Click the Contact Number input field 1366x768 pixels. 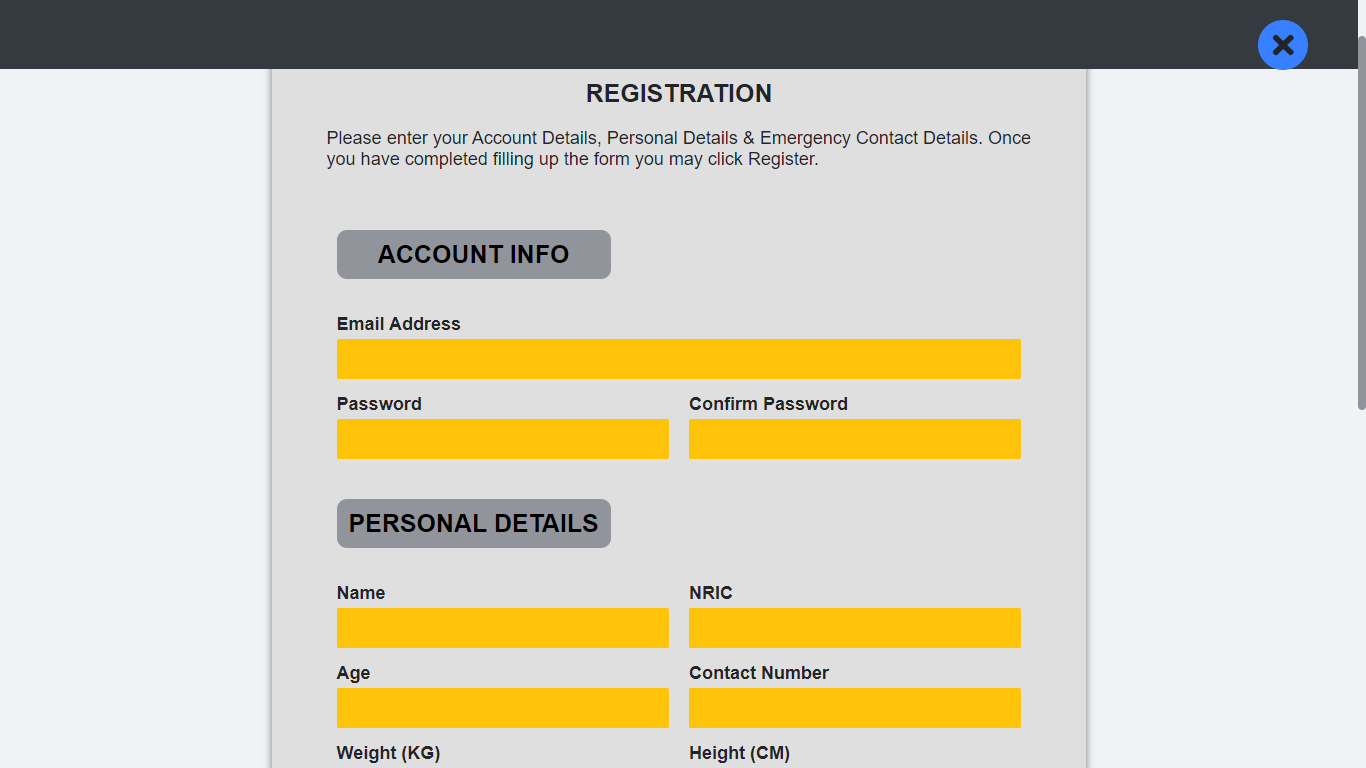point(854,708)
